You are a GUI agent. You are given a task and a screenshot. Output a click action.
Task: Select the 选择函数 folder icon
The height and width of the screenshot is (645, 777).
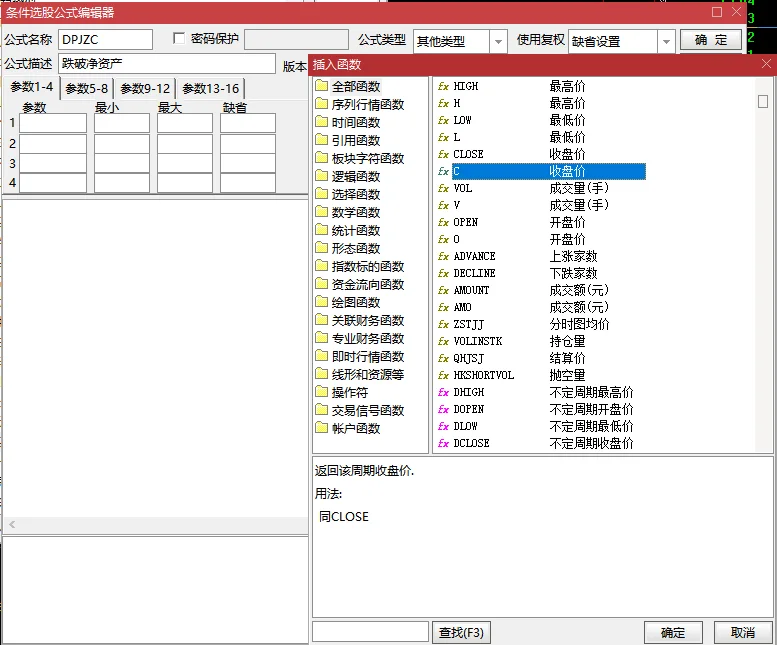322,194
